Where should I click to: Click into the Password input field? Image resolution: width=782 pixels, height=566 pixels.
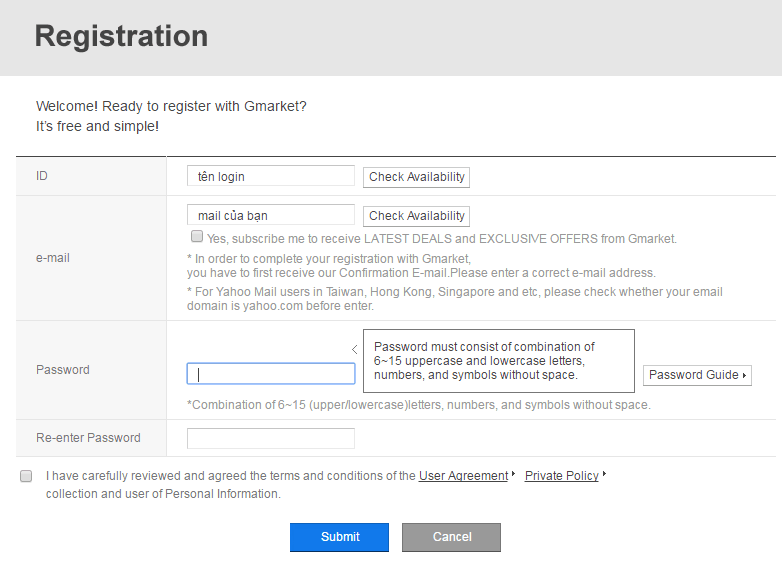pos(270,374)
